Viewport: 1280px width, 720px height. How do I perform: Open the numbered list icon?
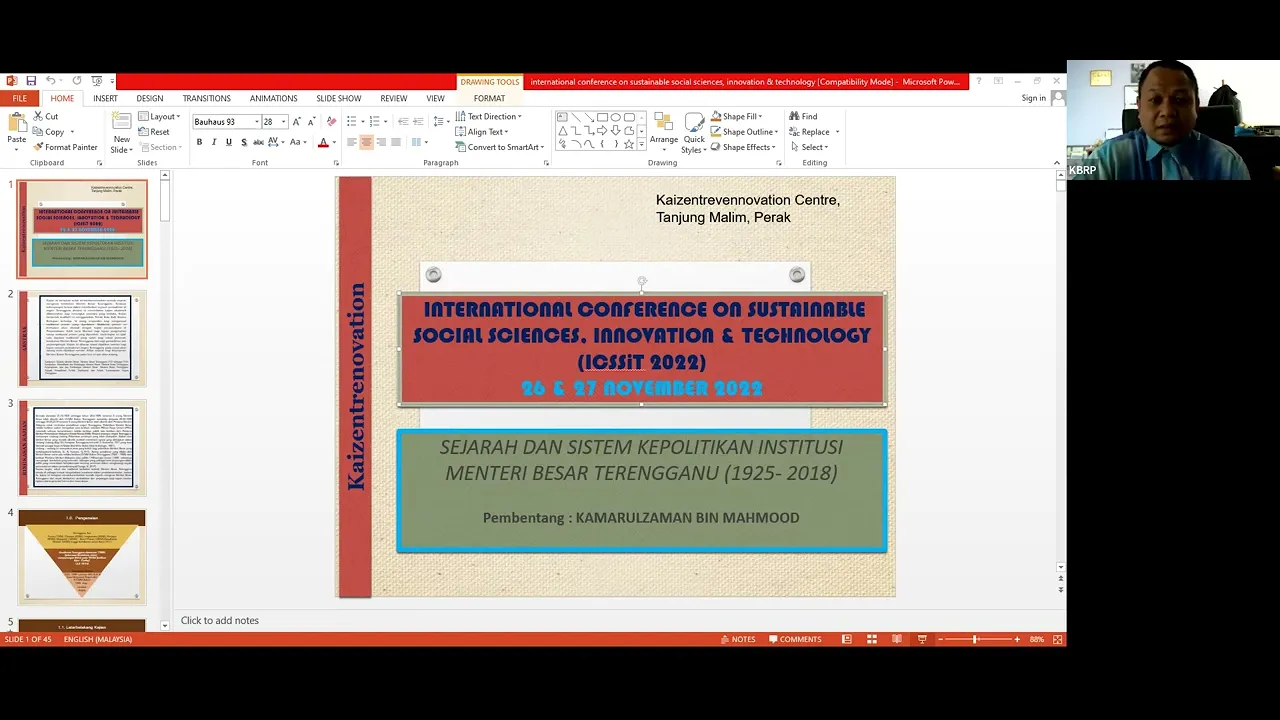pyautogui.click(x=376, y=122)
